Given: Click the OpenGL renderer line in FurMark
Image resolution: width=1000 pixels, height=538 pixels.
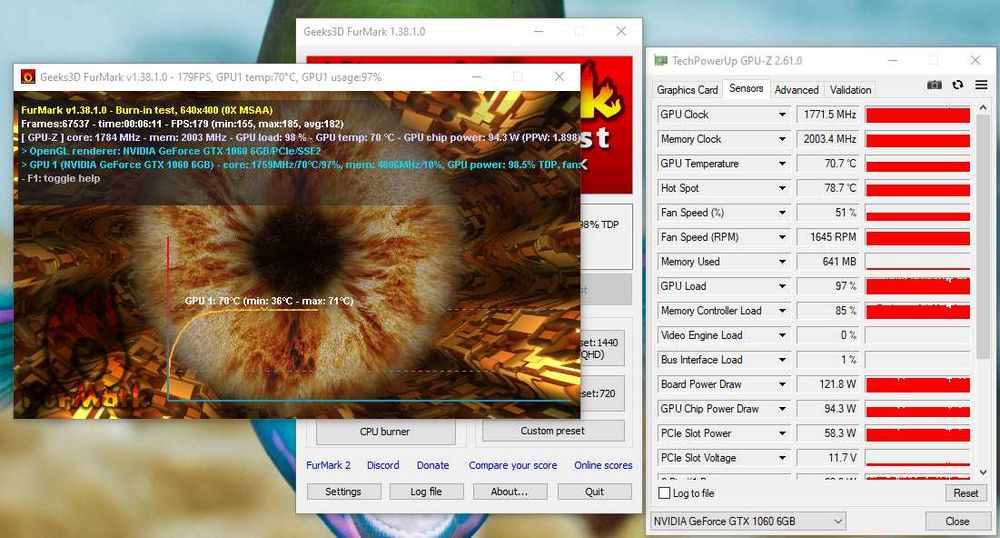Looking at the screenshot, I should [171, 151].
